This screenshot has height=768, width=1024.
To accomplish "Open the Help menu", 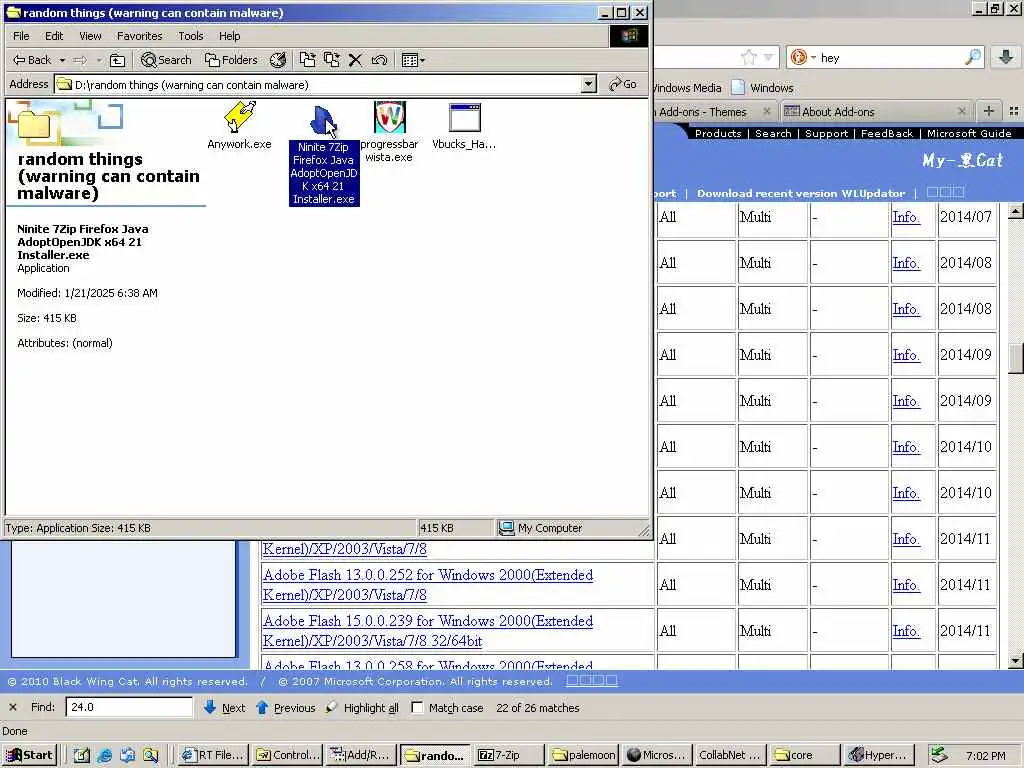I will pyautogui.click(x=229, y=36).
